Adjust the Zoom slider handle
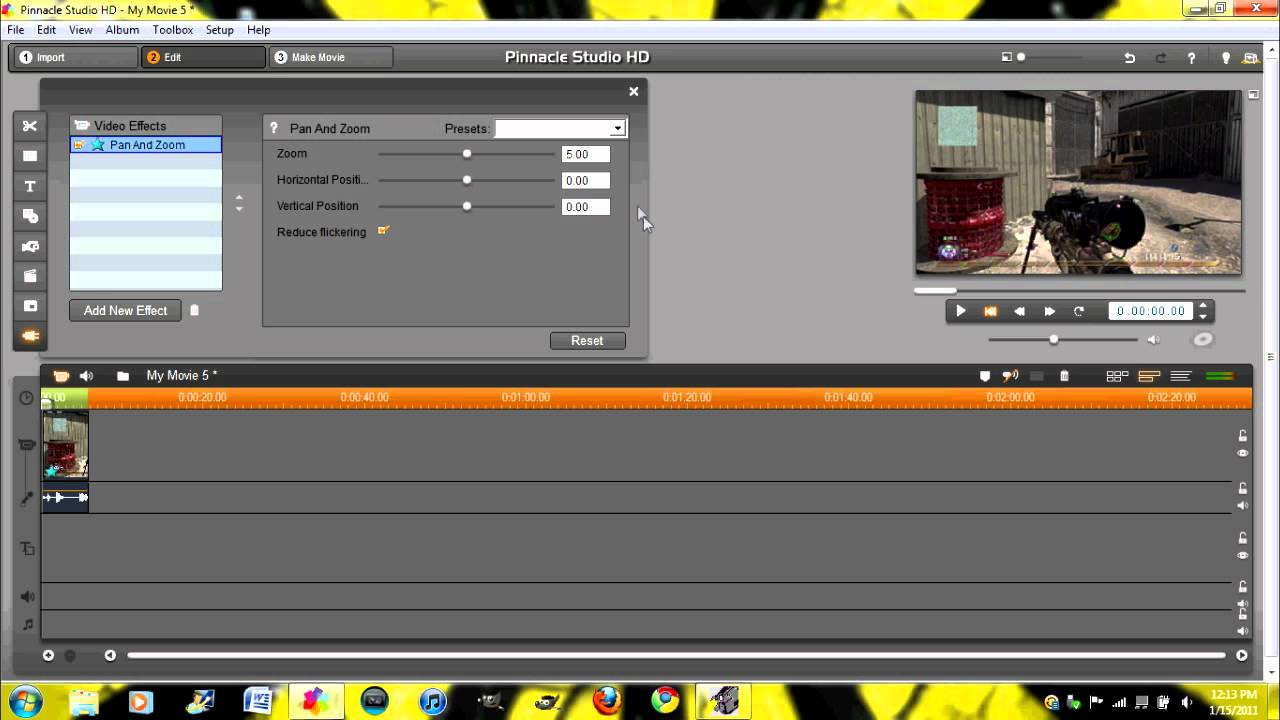Screen dimensions: 1280x720 (467, 154)
